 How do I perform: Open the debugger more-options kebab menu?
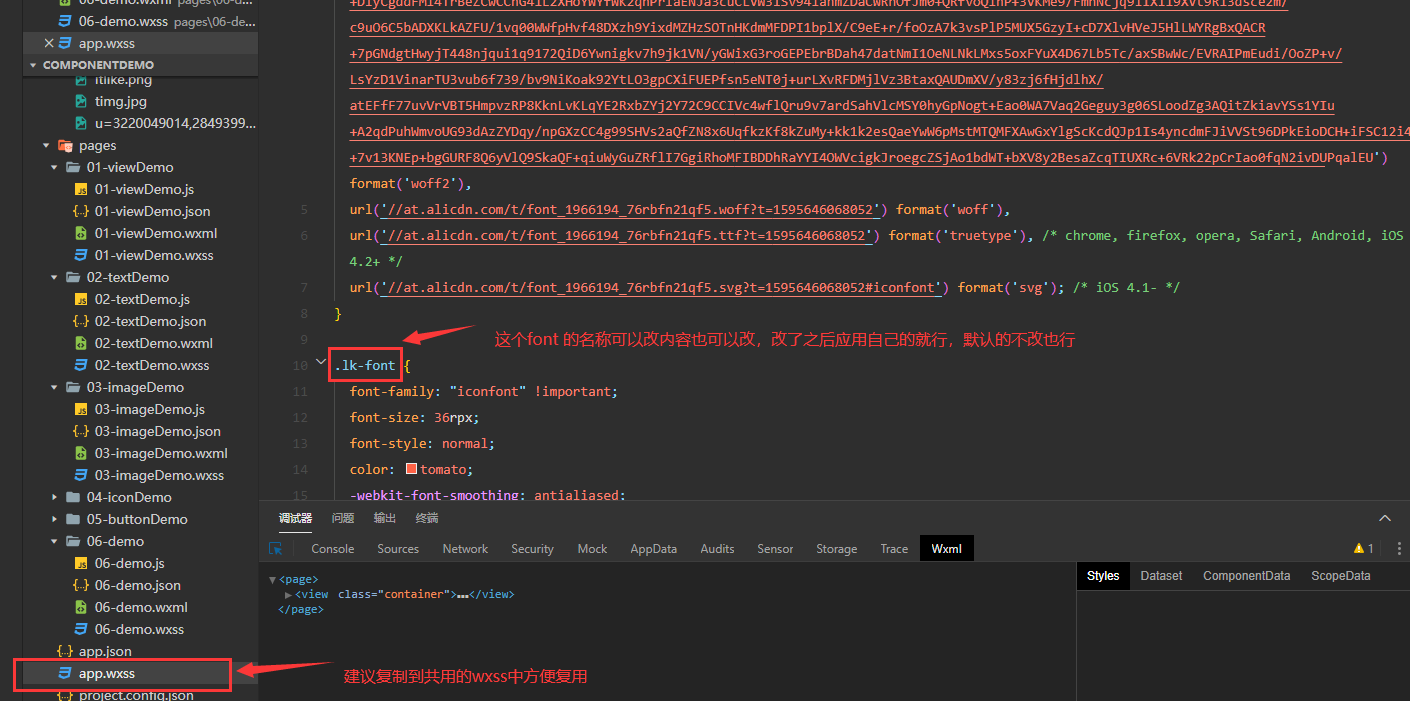tap(1399, 548)
